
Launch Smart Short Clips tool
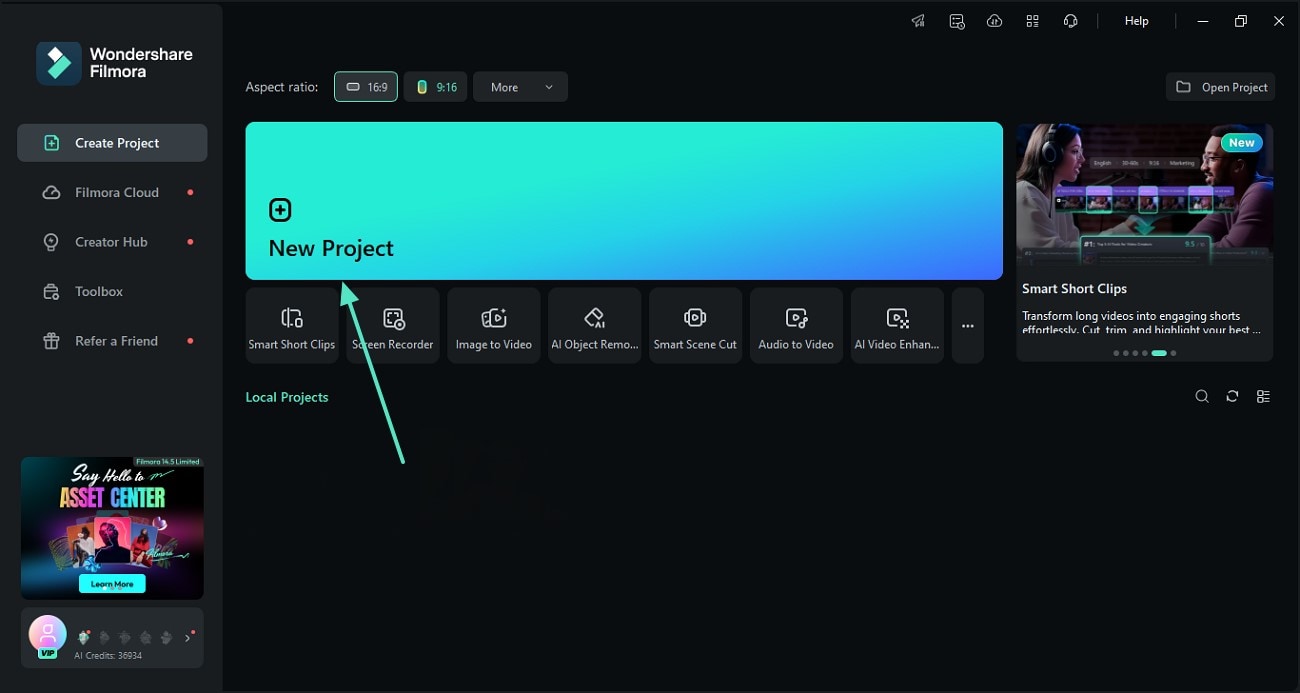pos(292,325)
